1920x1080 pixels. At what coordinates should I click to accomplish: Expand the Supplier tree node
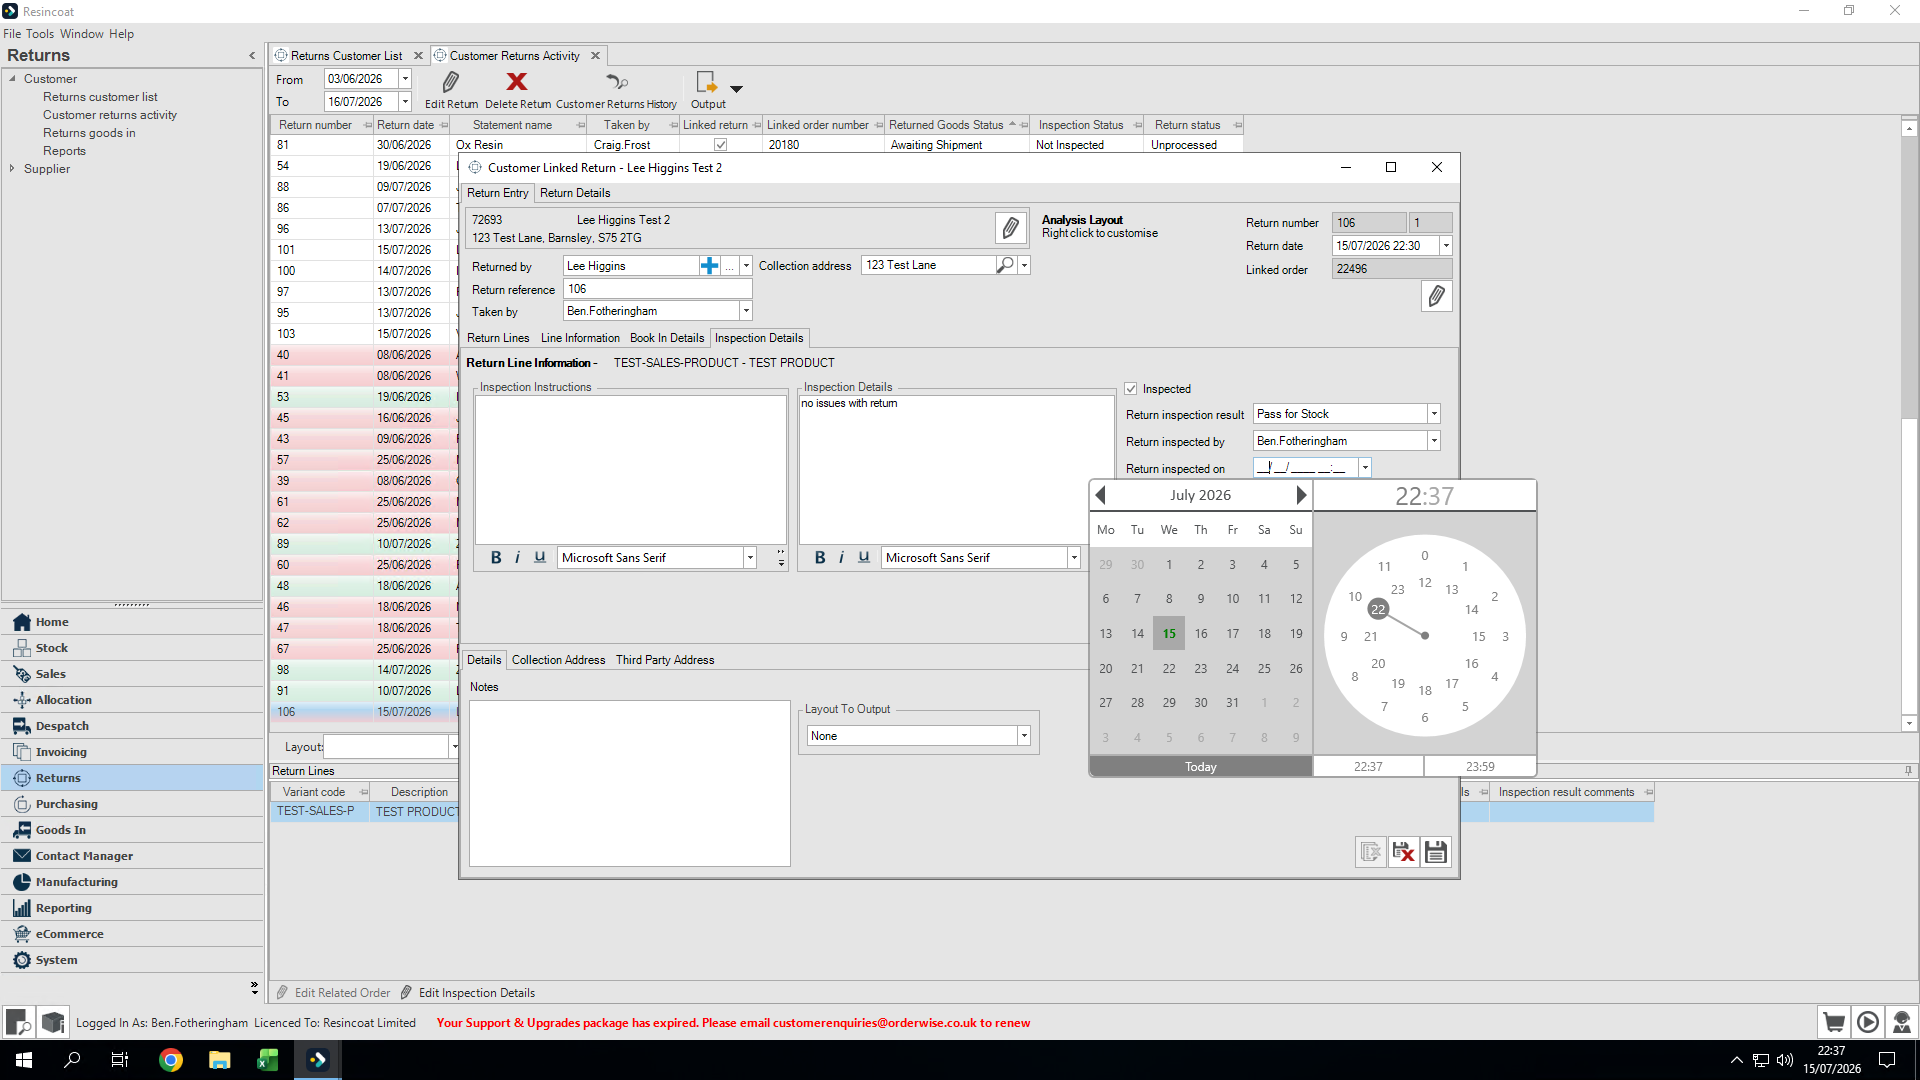[x=12, y=169]
